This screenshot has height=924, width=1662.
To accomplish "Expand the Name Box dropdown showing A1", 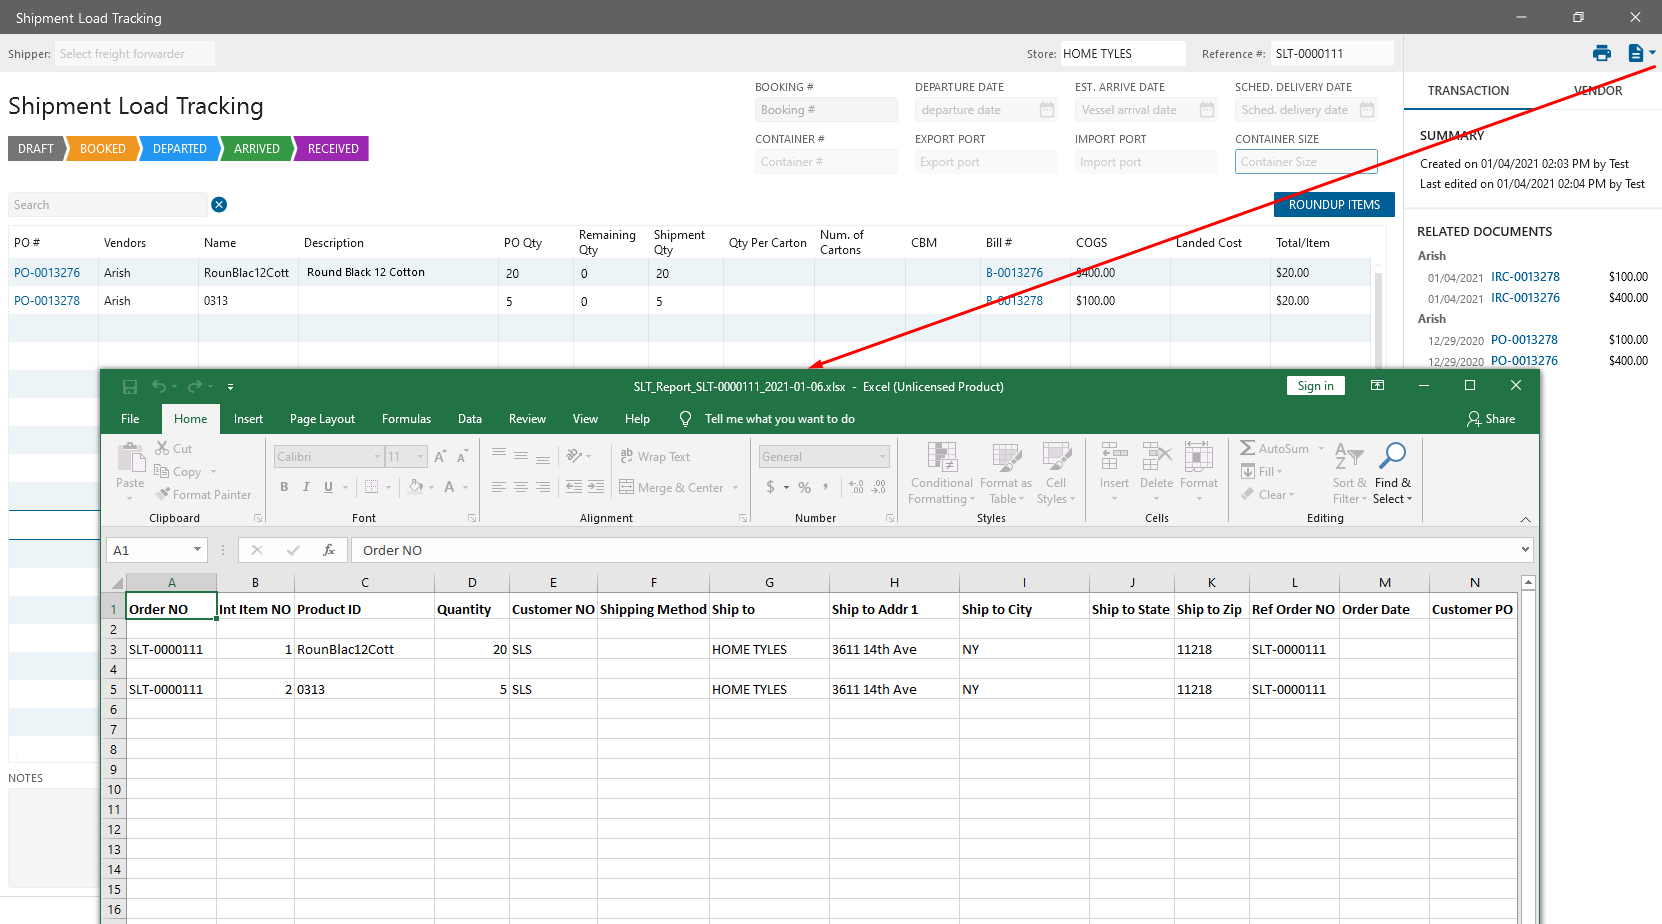I will pos(197,550).
